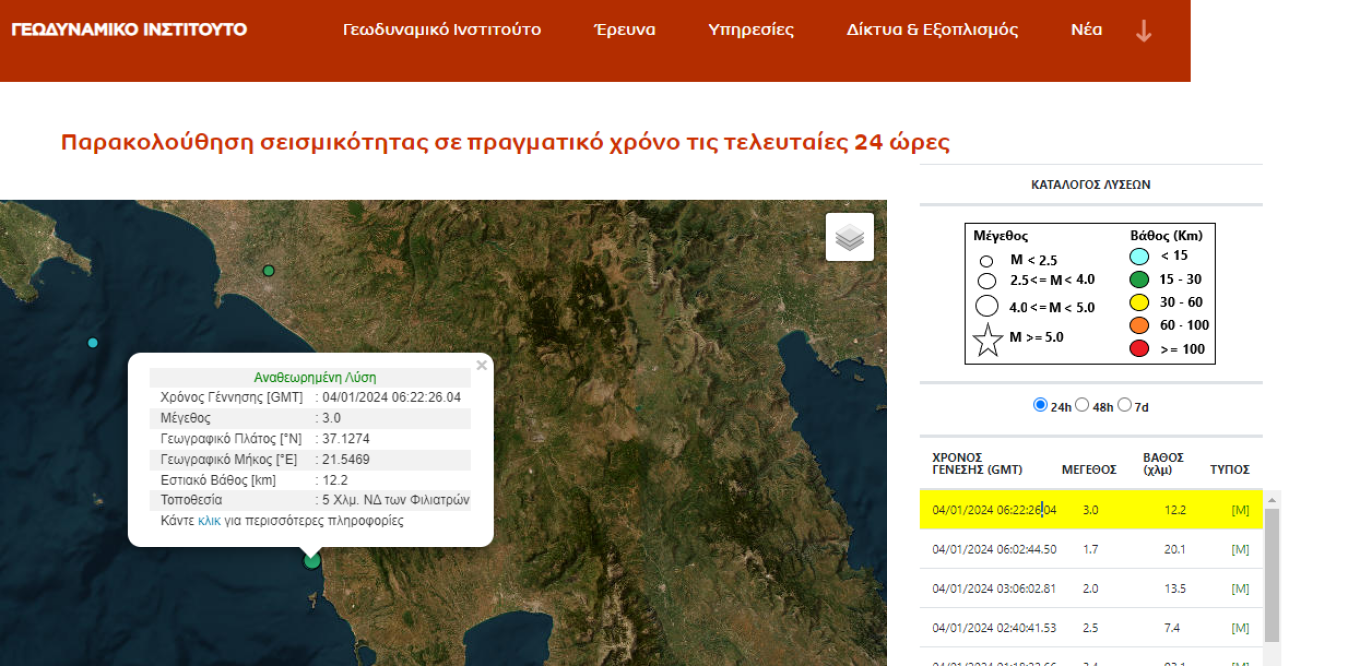1360x666 pixels.
Task: Open the map layers switcher icon
Action: [x=849, y=237]
